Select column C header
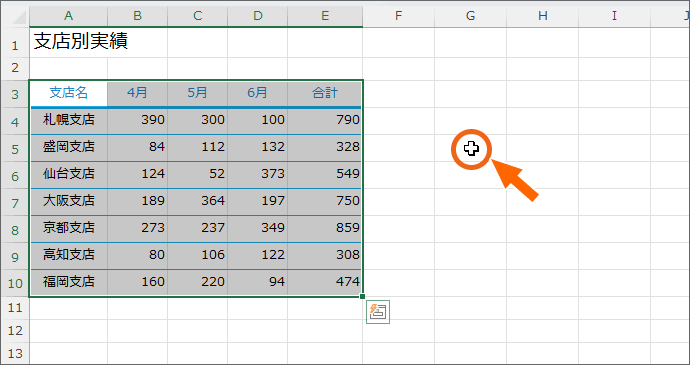The image size is (690, 365). click(x=198, y=16)
